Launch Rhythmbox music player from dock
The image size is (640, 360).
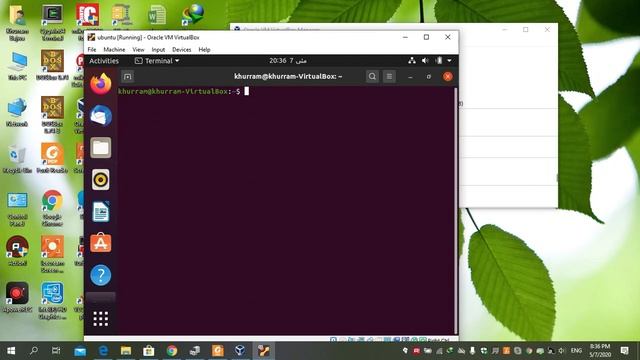pyautogui.click(x=100, y=179)
